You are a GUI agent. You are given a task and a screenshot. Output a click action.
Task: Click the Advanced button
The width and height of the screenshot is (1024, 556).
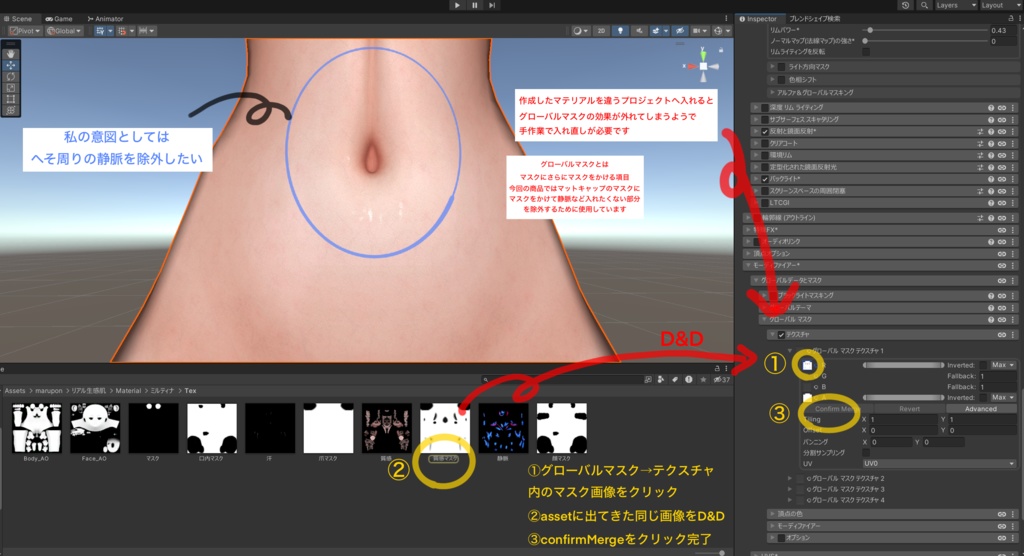[980, 409]
